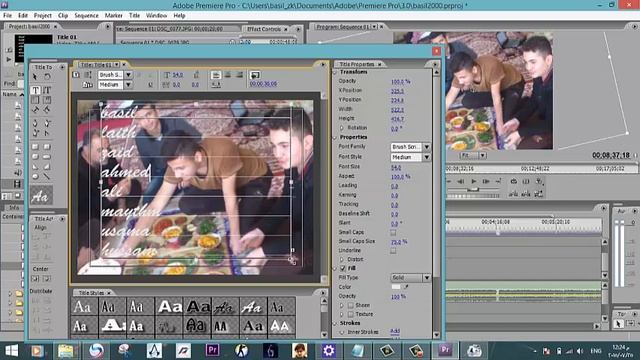The height and width of the screenshot is (360, 640).
Task: Select the Wedge shape tool
Action: click(36, 167)
